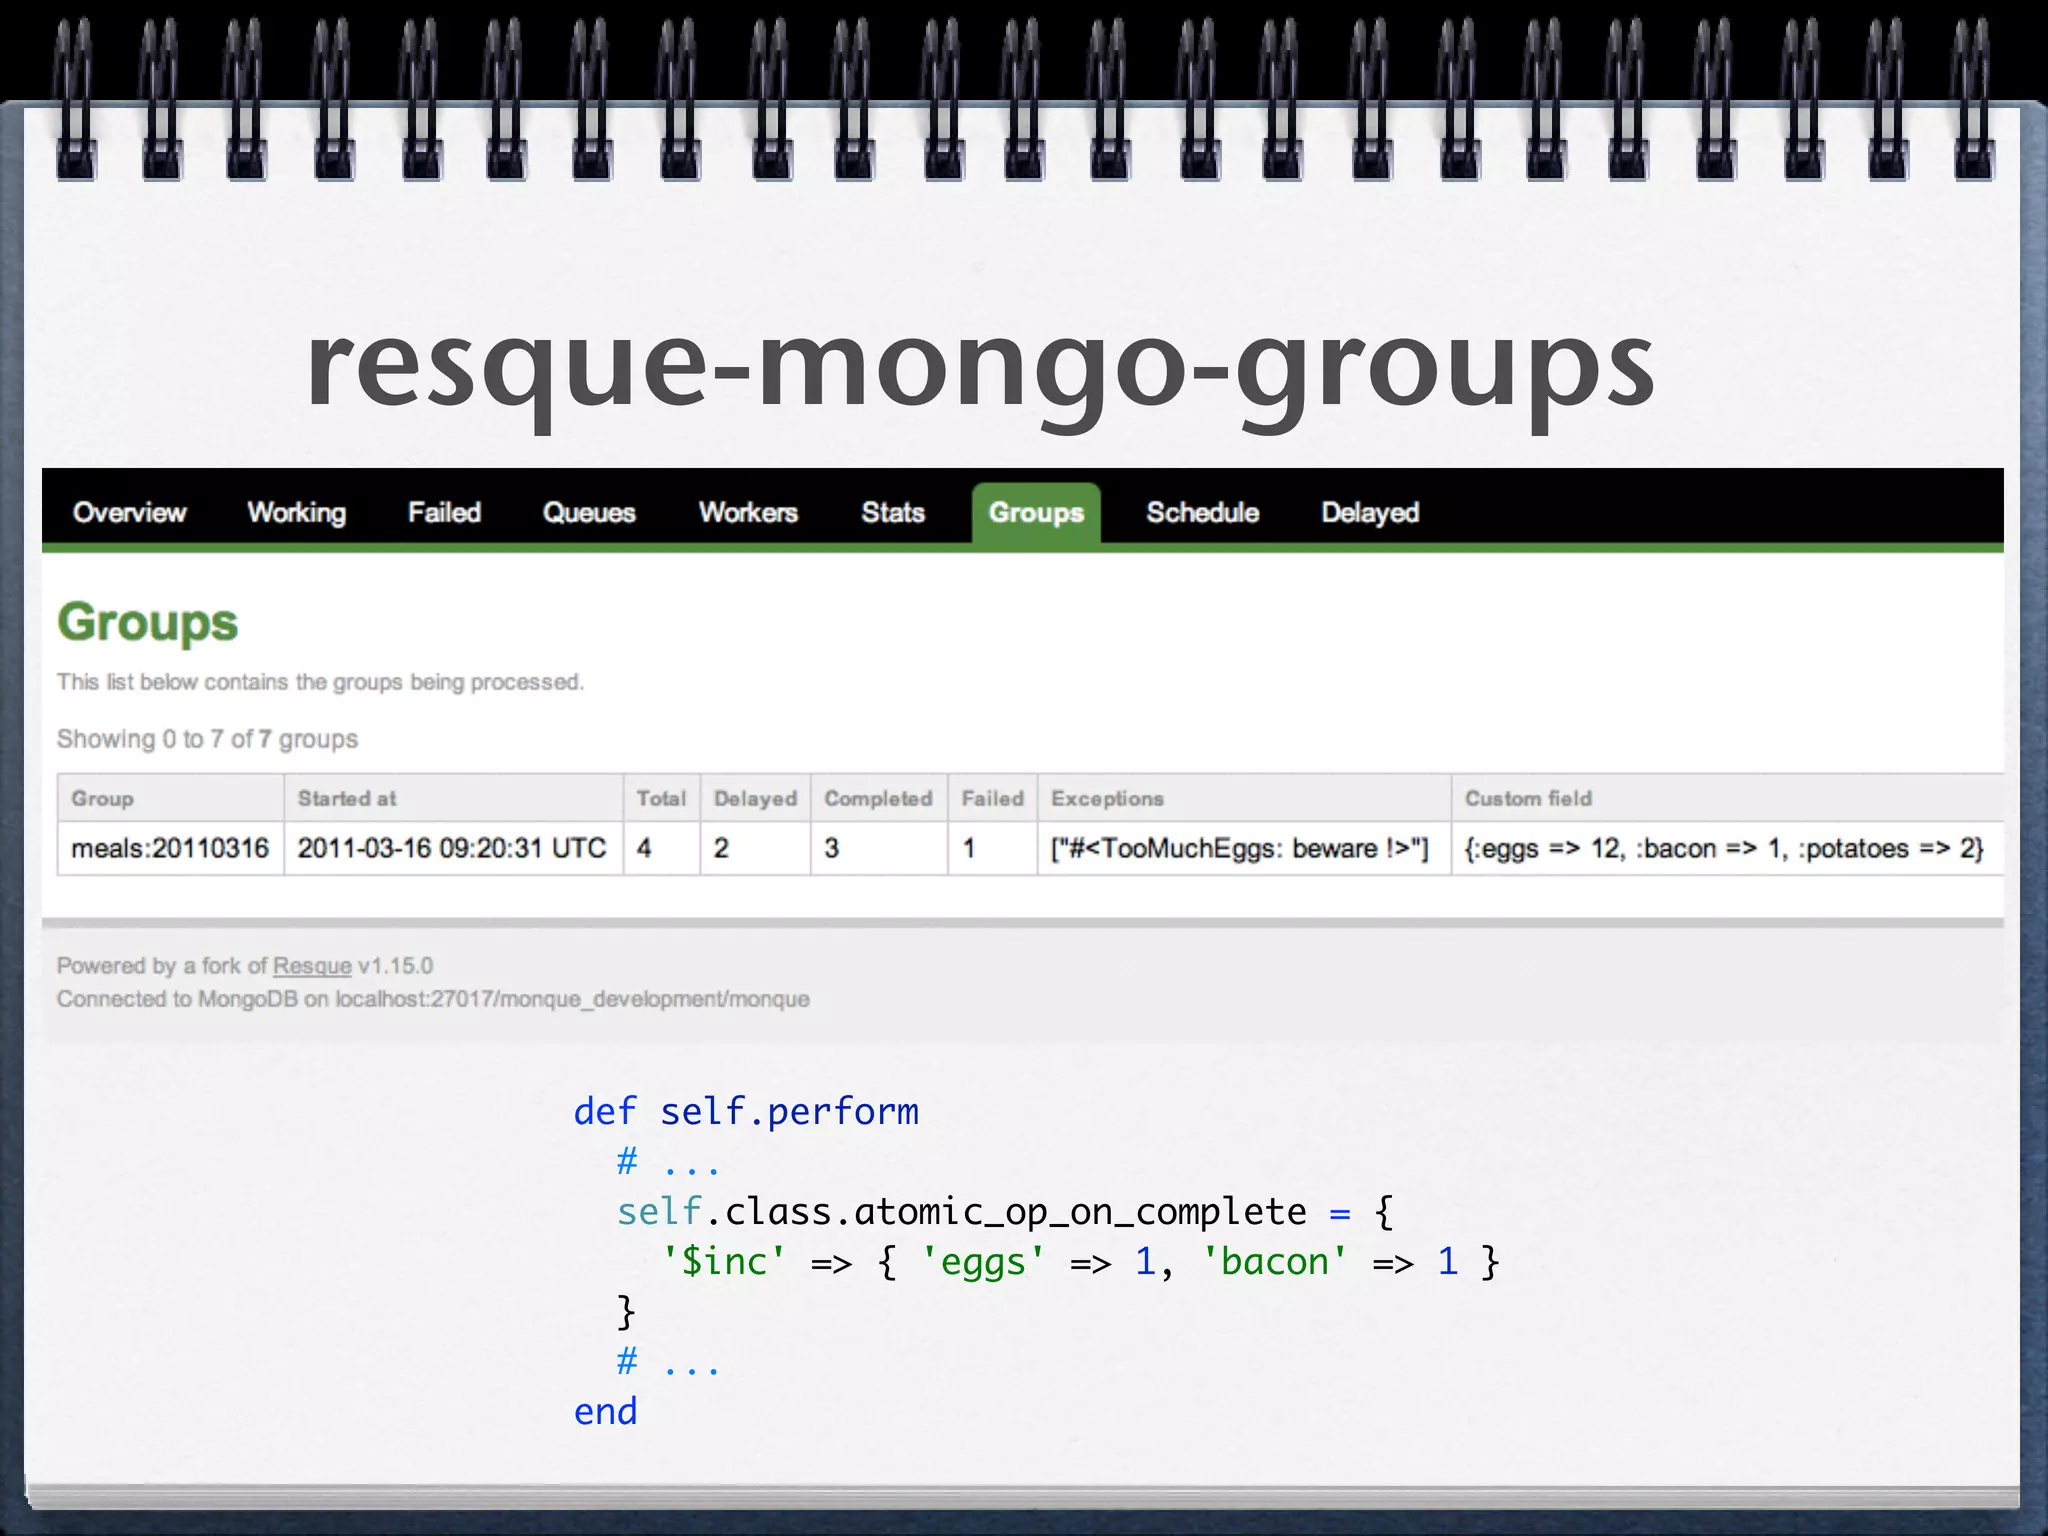Open the Overview tab
Viewport: 2048px width, 1536px height.
point(129,513)
